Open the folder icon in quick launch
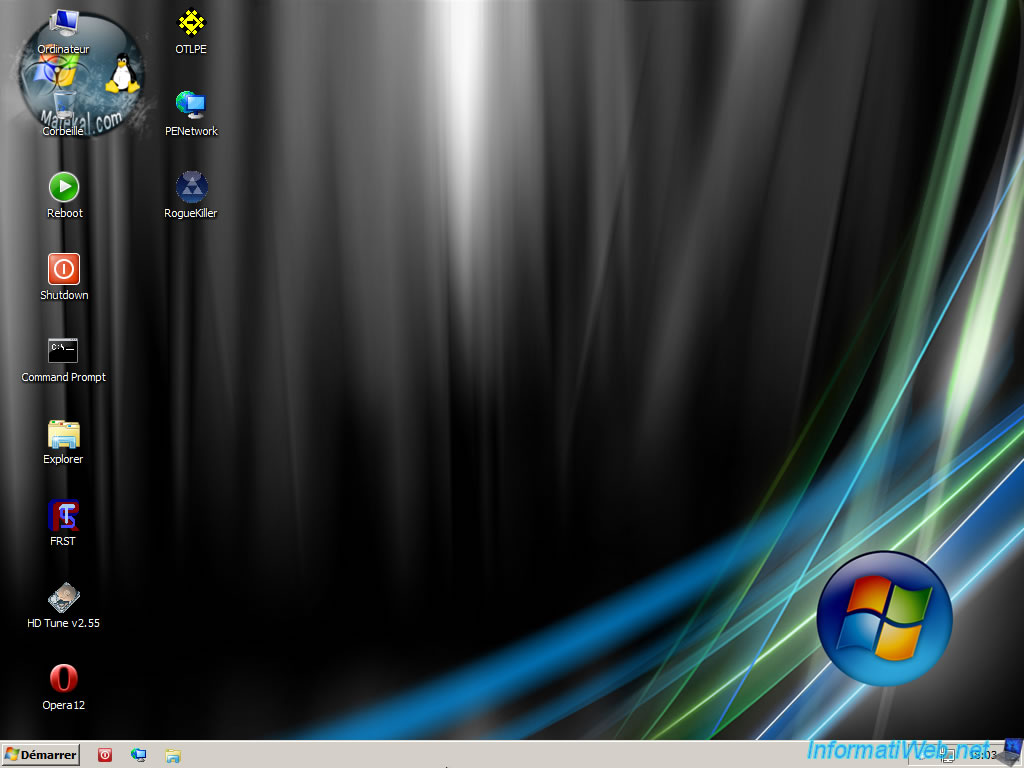1024x768 pixels. [173, 755]
